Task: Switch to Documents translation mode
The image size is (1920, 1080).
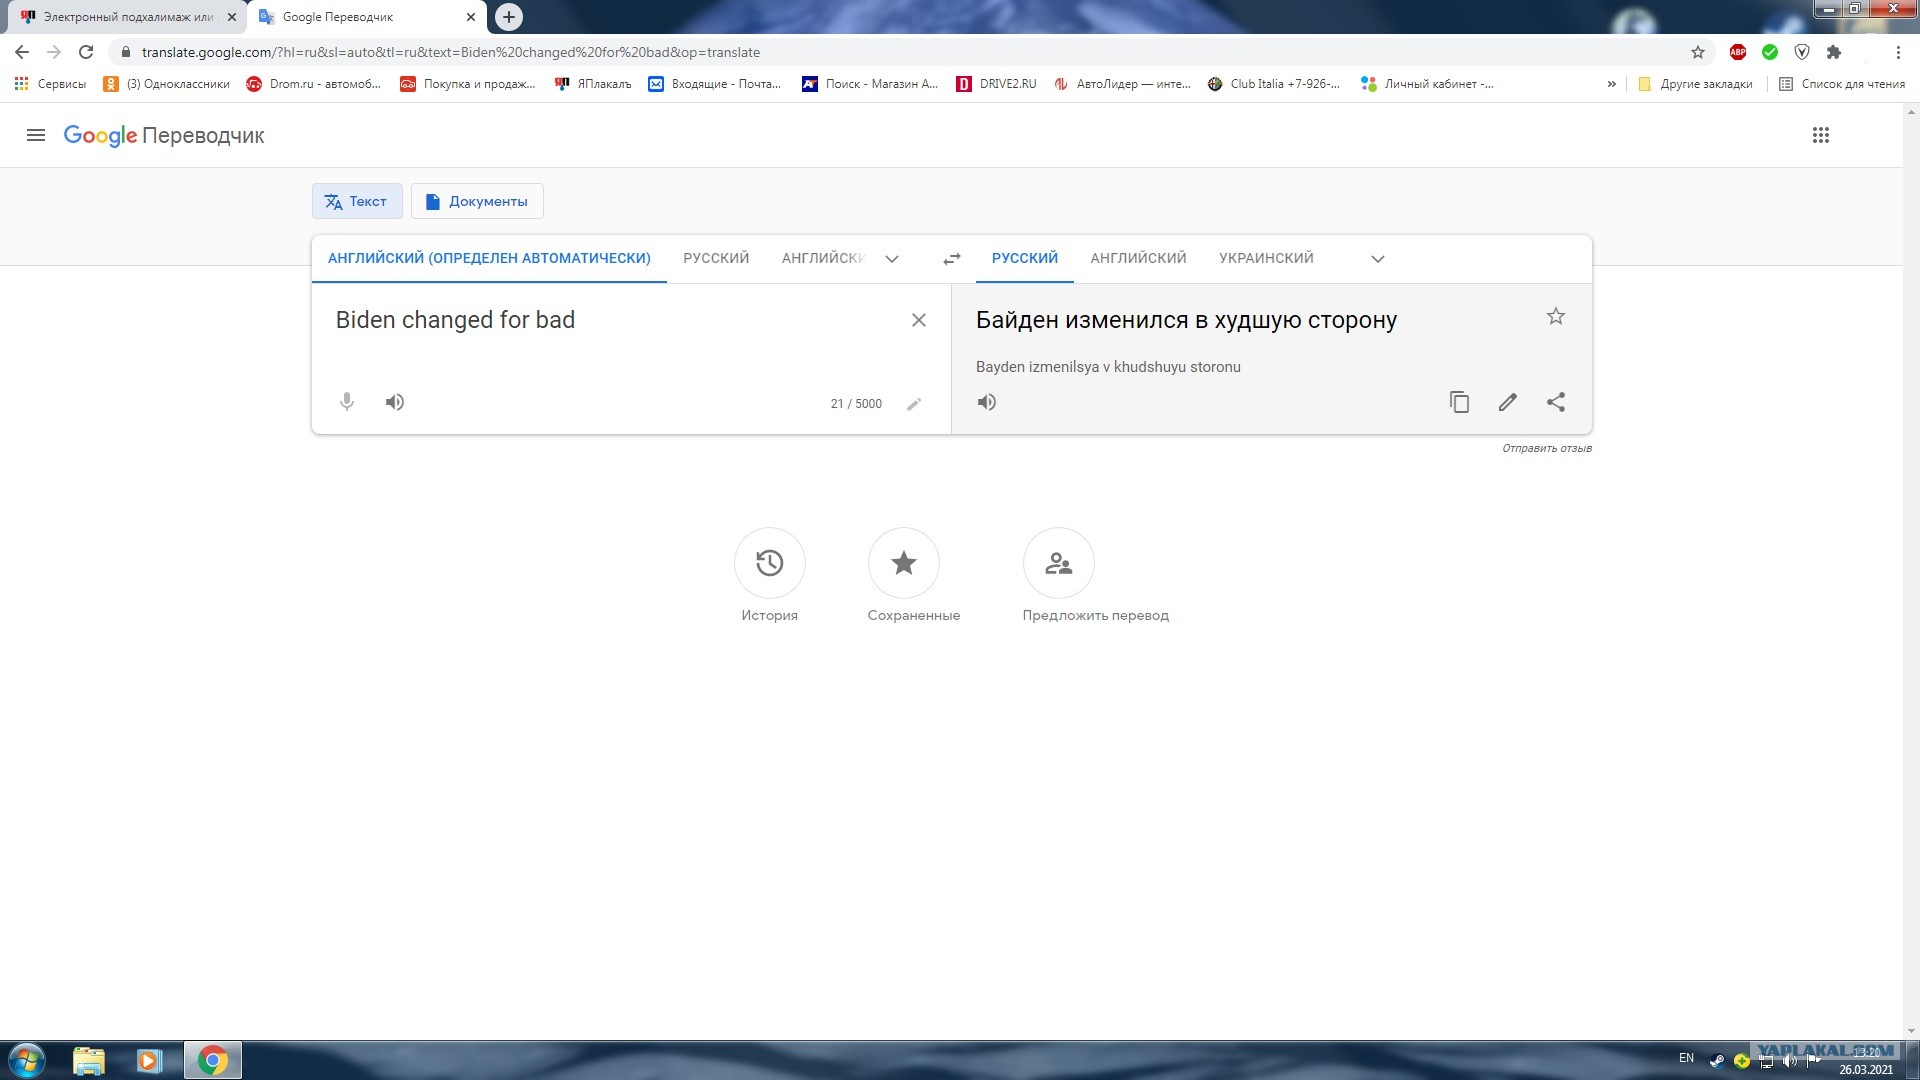Action: (x=477, y=201)
